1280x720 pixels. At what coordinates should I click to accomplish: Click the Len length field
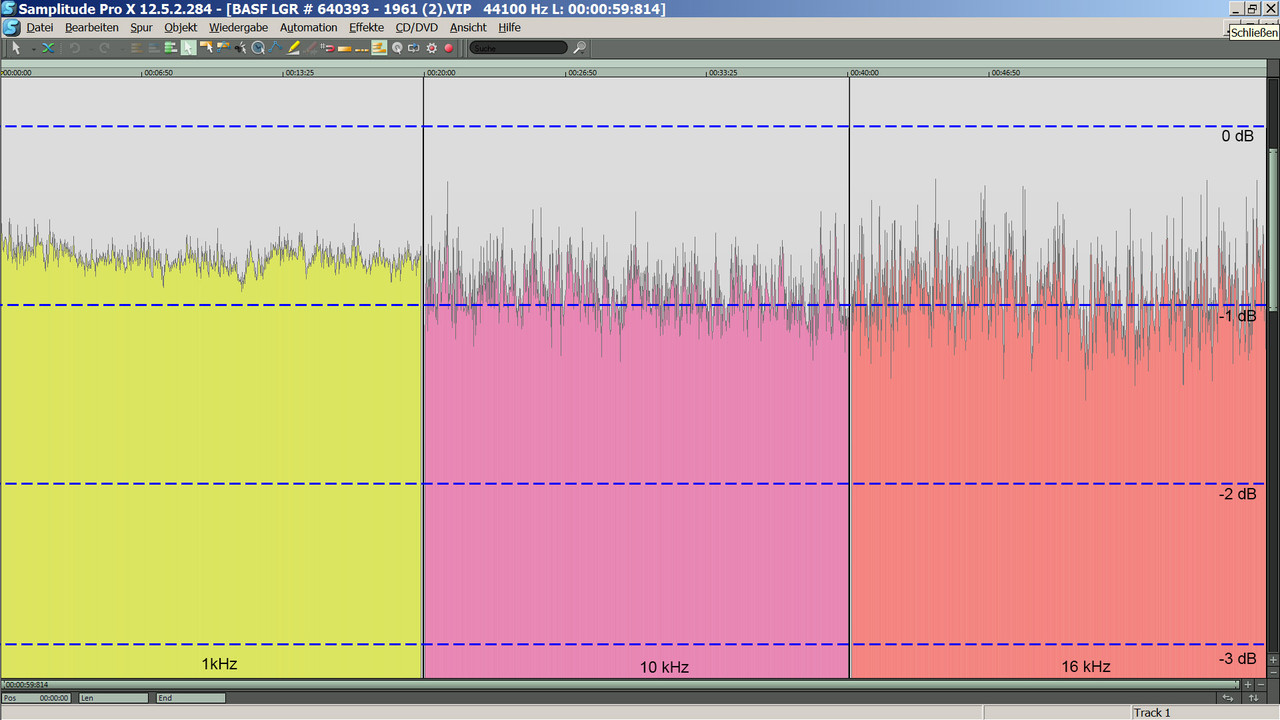click(112, 698)
